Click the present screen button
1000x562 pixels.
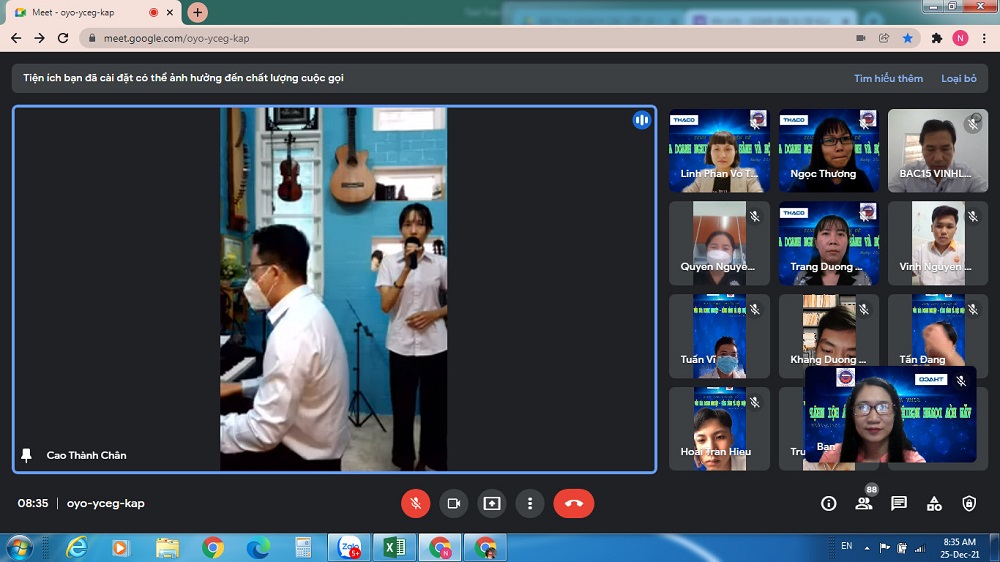coord(491,503)
